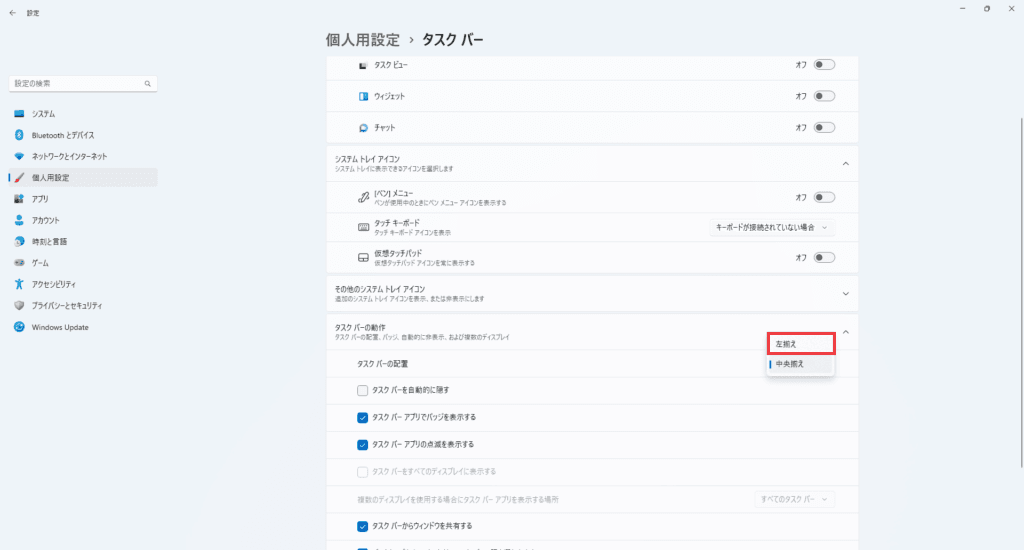Click the back arrow in the settings header

click(12, 13)
